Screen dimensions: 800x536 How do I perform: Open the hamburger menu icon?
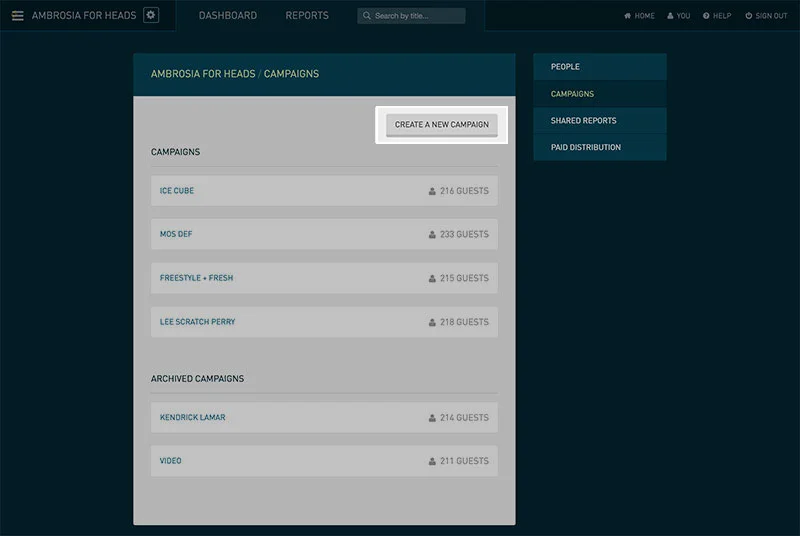coord(17,15)
